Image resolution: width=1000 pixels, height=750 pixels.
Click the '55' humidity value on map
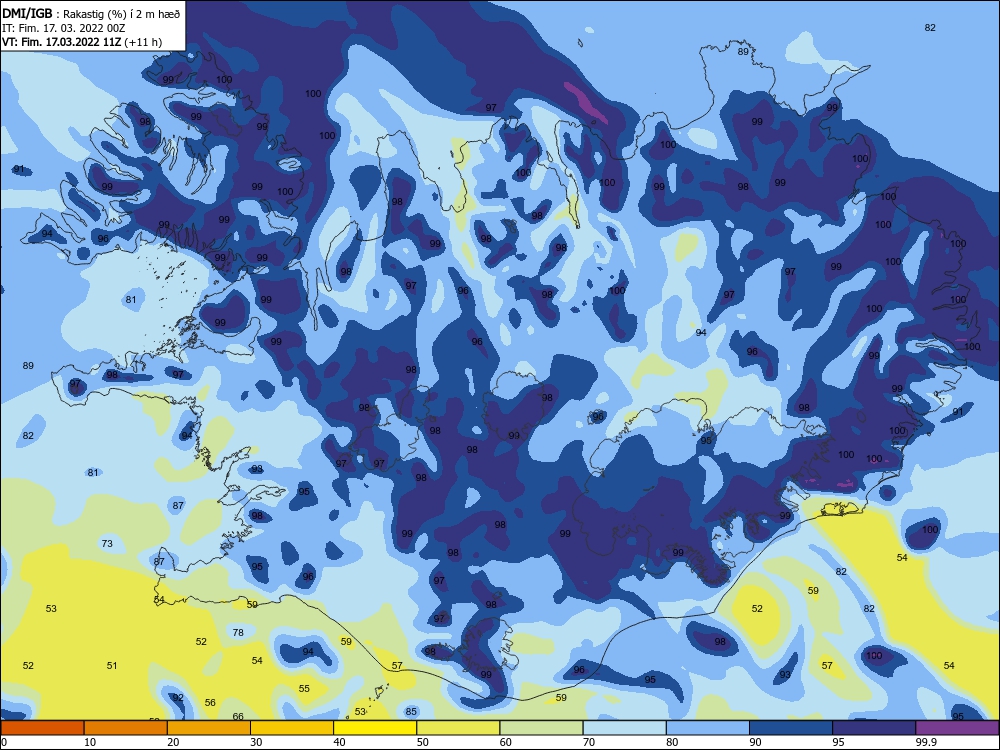[x=304, y=689]
